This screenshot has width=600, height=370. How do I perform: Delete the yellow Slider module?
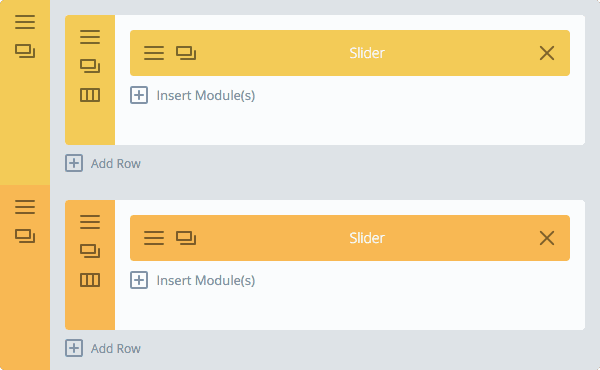547,53
